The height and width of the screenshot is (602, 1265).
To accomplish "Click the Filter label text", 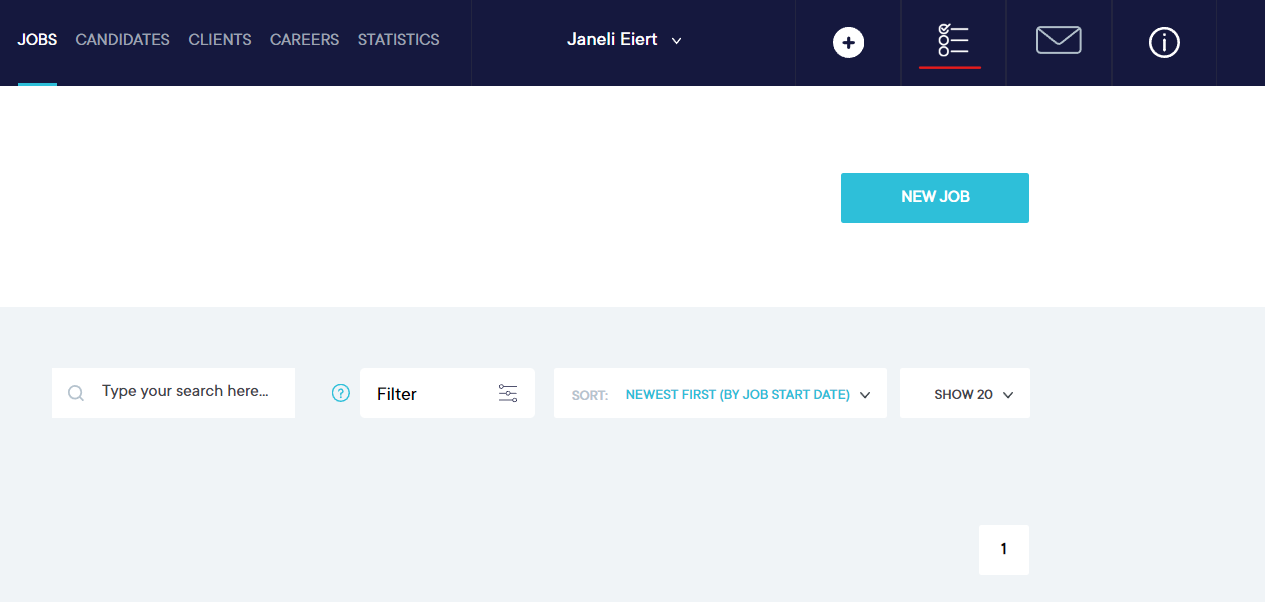I will (397, 394).
